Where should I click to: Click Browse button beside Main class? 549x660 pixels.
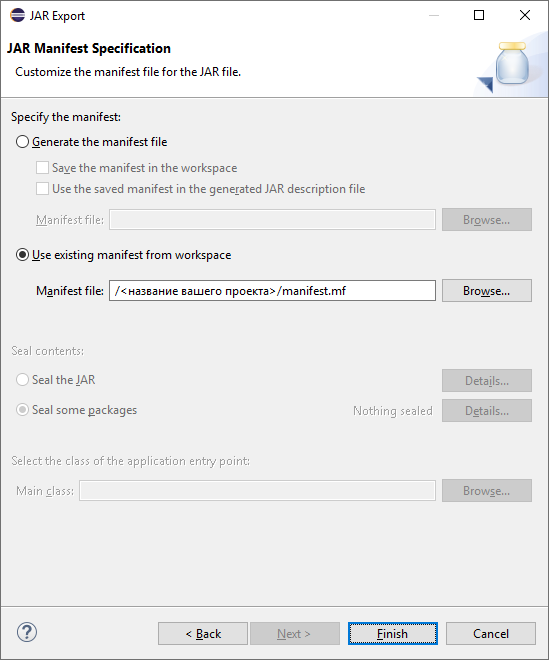click(x=487, y=490)
